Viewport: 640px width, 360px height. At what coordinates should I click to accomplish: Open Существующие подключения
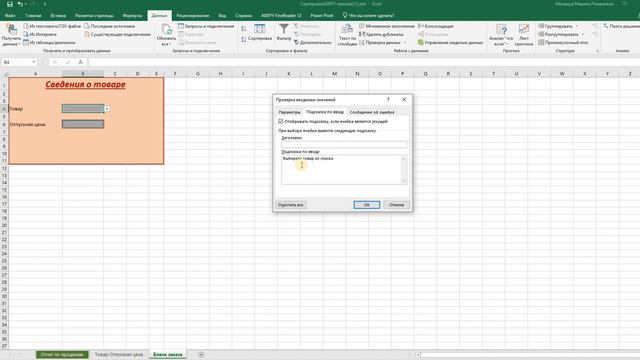(118, 34)
